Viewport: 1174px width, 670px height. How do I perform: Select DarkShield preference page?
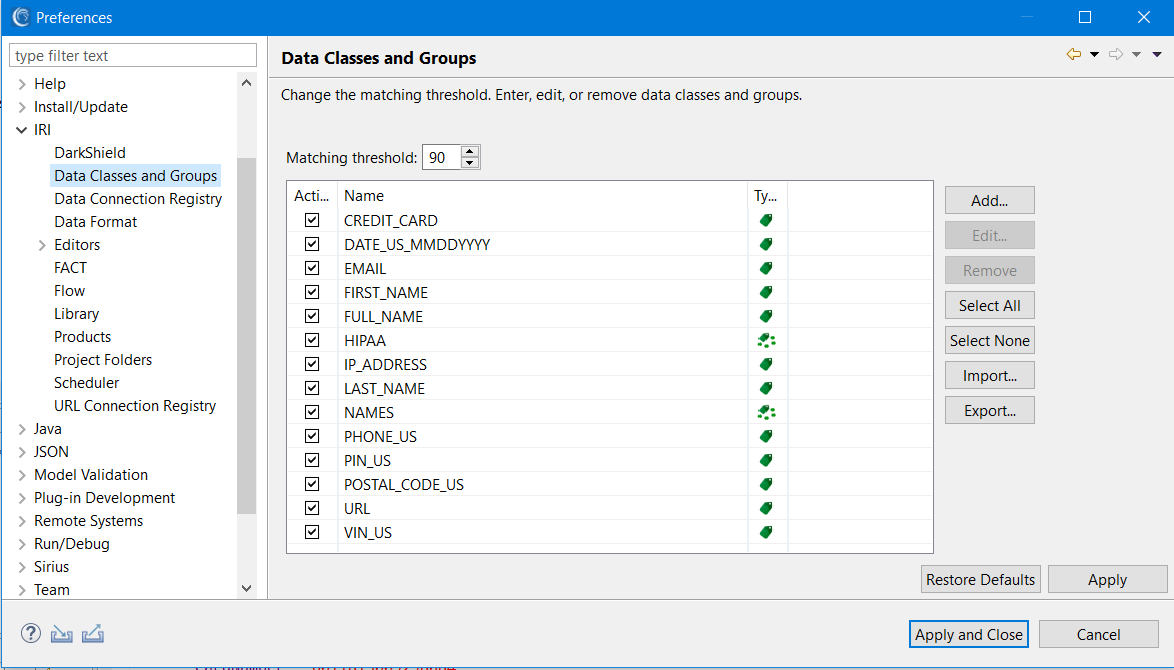point(90,153)
